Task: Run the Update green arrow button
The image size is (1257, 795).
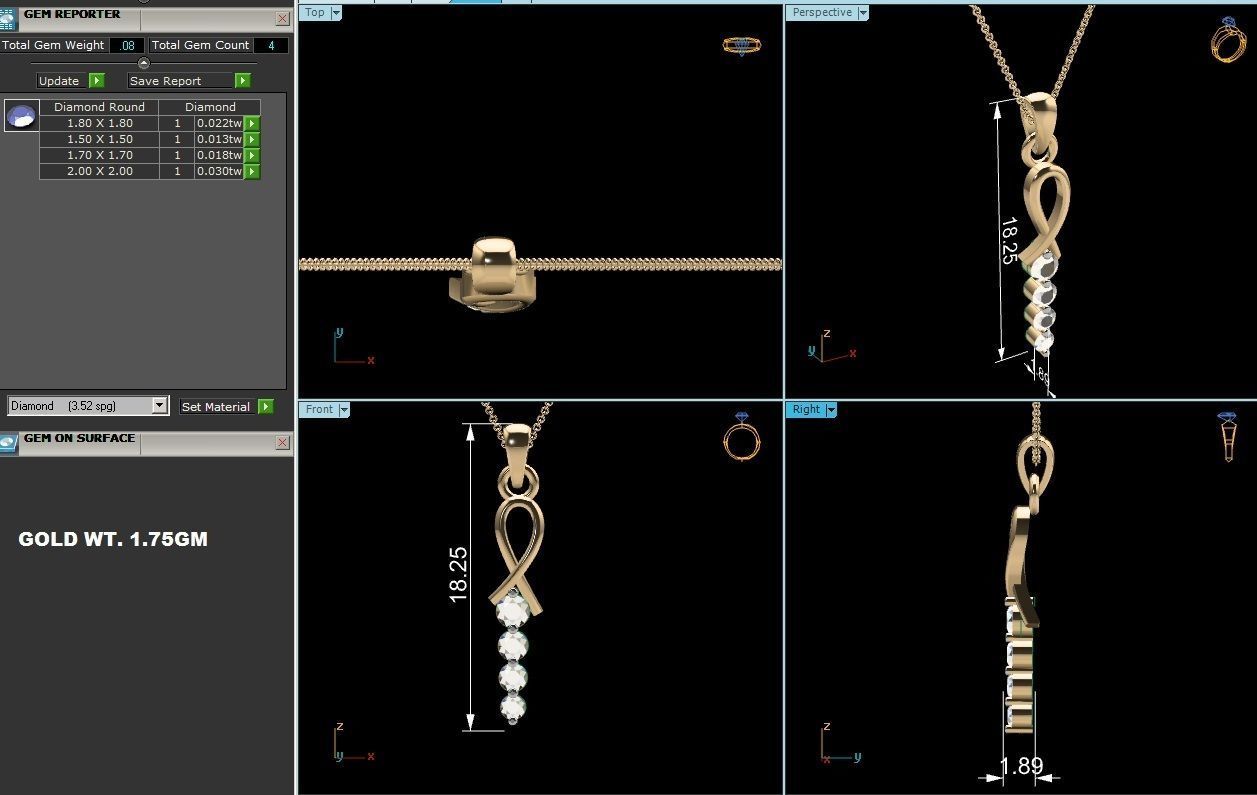Action: tap(96, 81)
